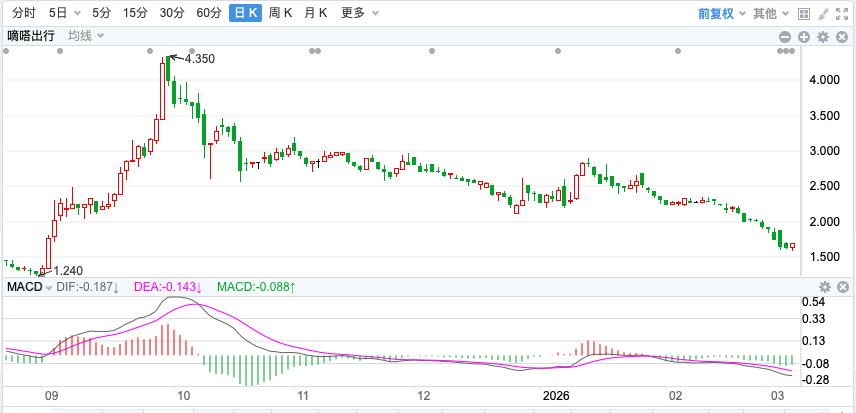
Task: Open main chart settings gear
Action: coord(823,37)
